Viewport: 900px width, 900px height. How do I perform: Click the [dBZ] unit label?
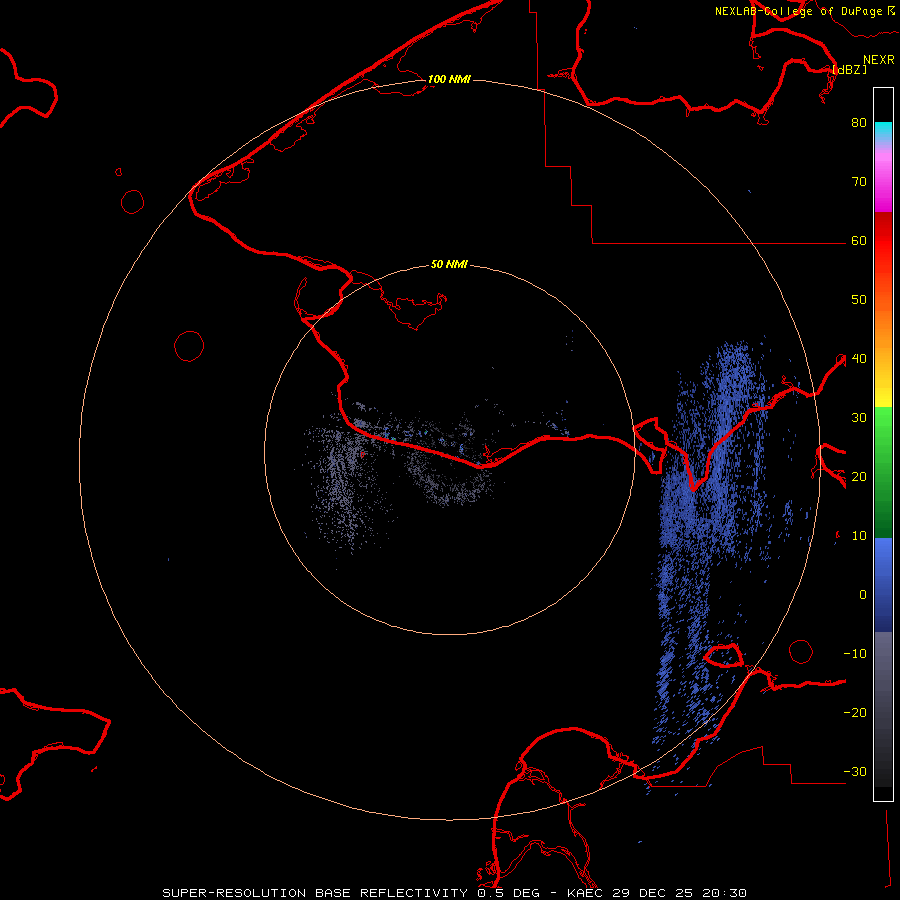point(849,69)
